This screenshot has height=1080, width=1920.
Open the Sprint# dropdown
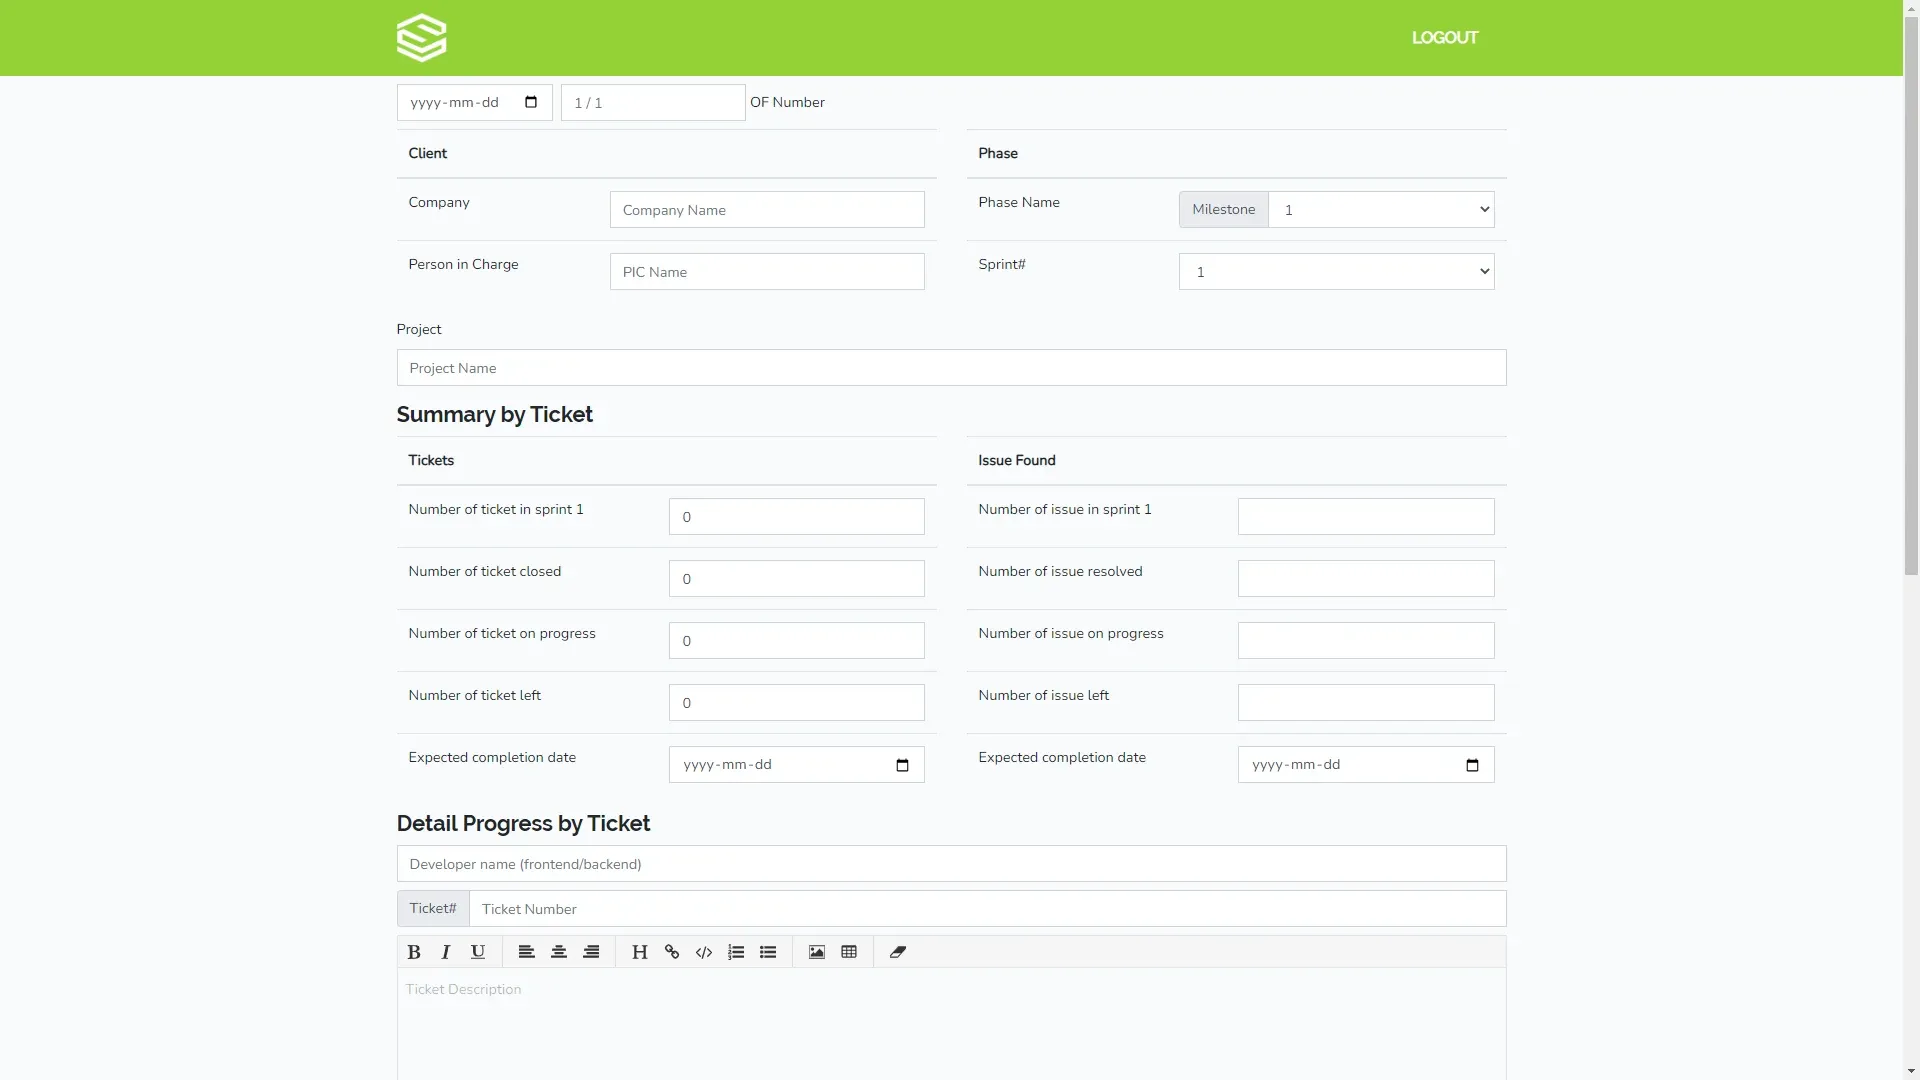click(1336, 271)
